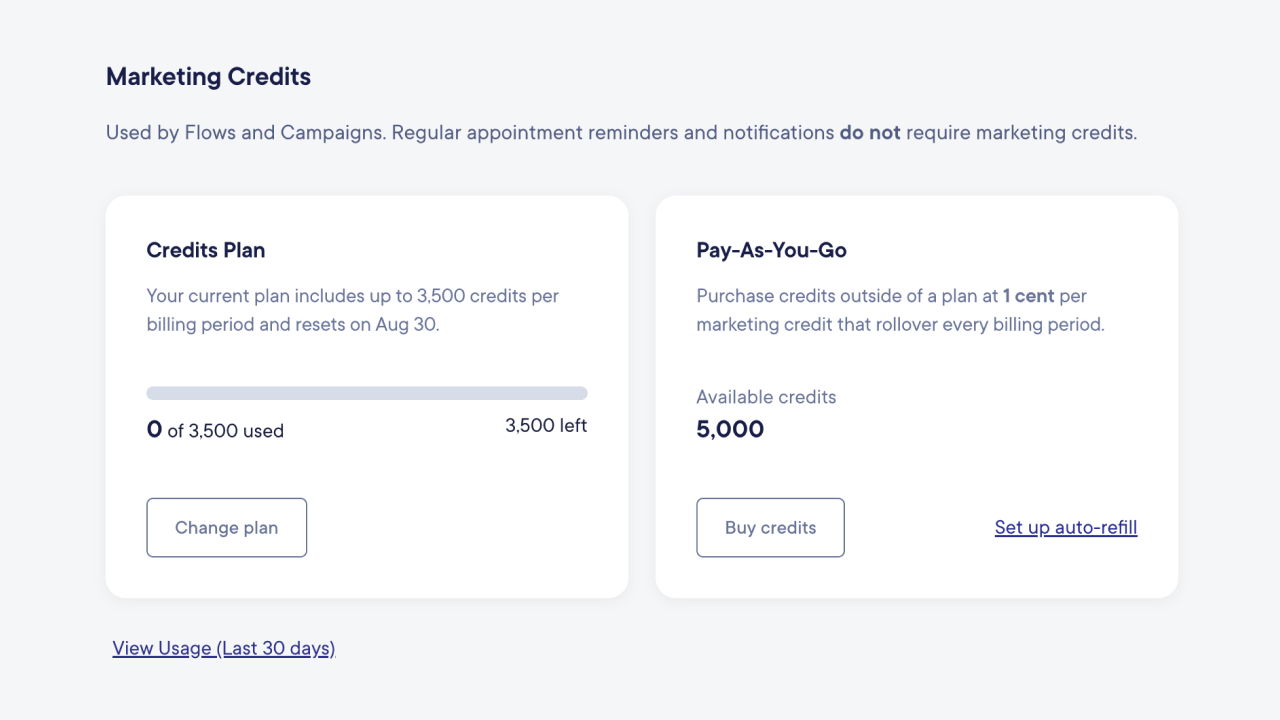
Task: Click "rollover every billing period" text
Action: point(988,325)
